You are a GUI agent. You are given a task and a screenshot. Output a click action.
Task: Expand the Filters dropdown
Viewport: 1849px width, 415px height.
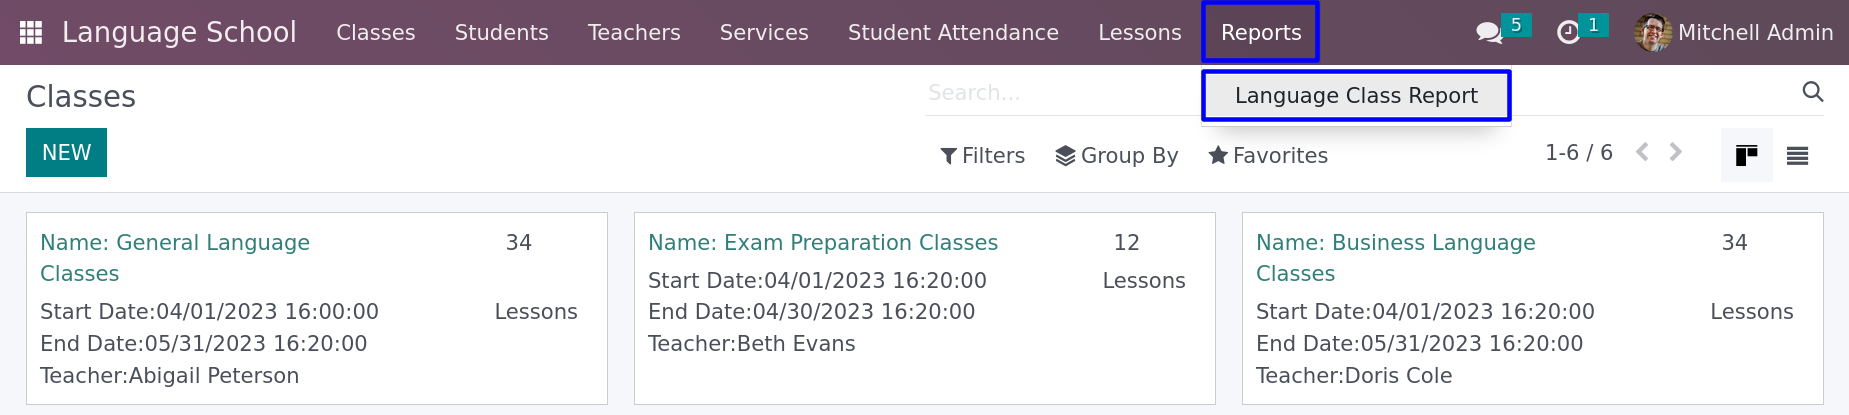[x=983, y=155]
